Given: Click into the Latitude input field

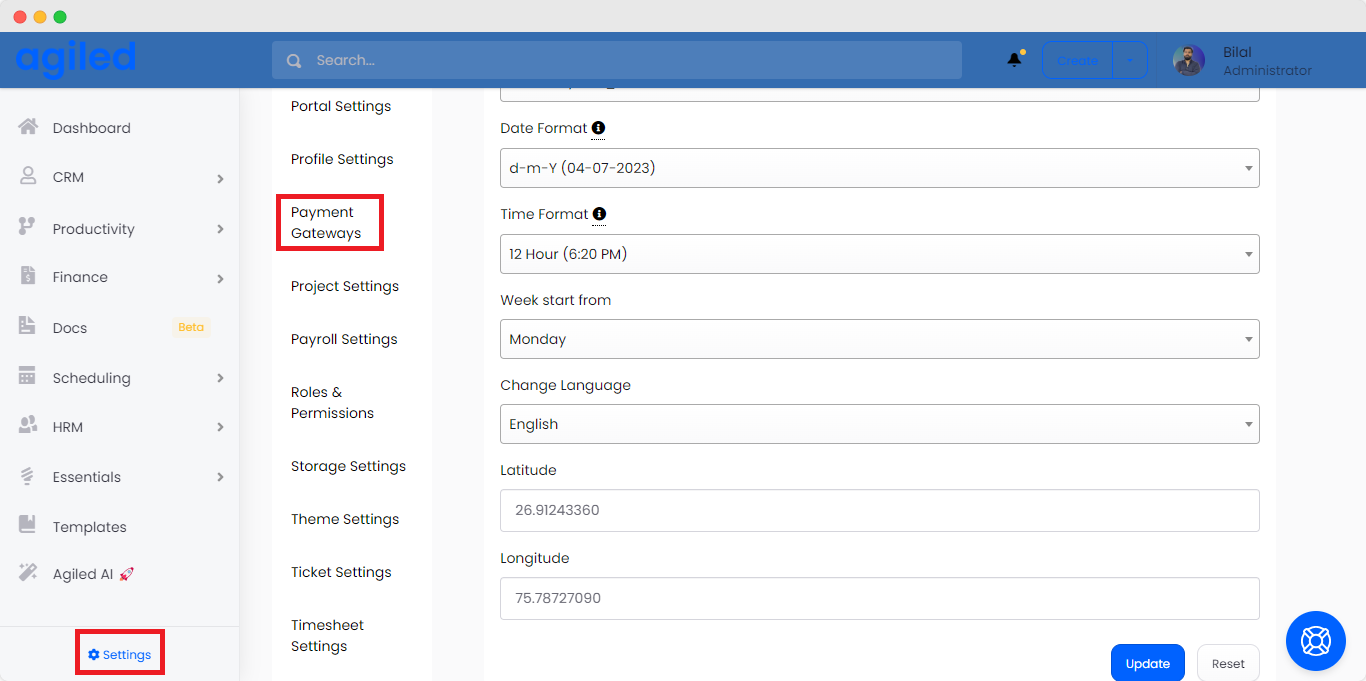Looking at the screenshot, I should [878, 510].
